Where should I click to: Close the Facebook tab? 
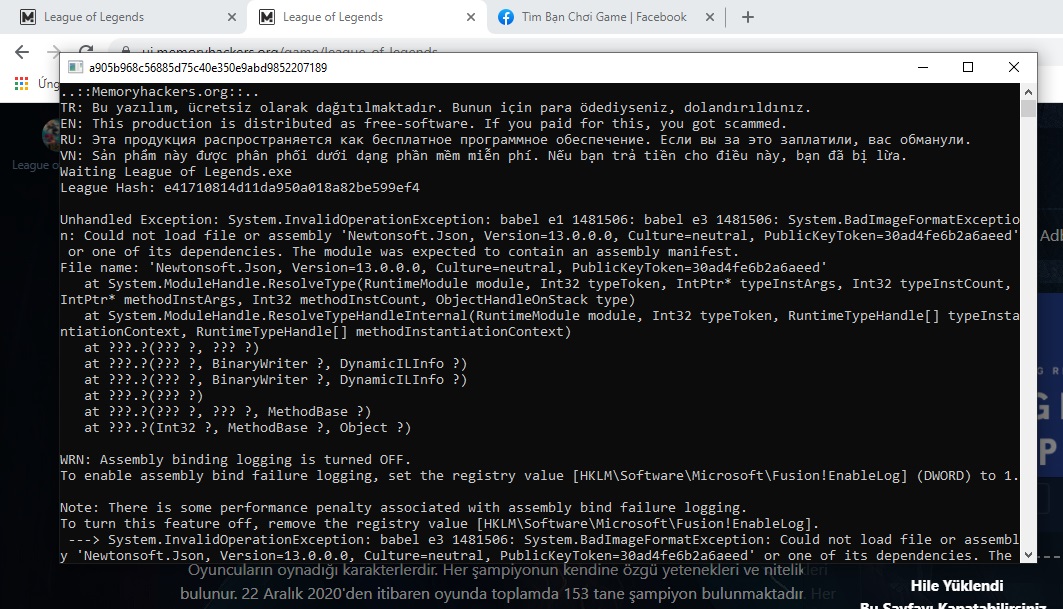point(710,17)
